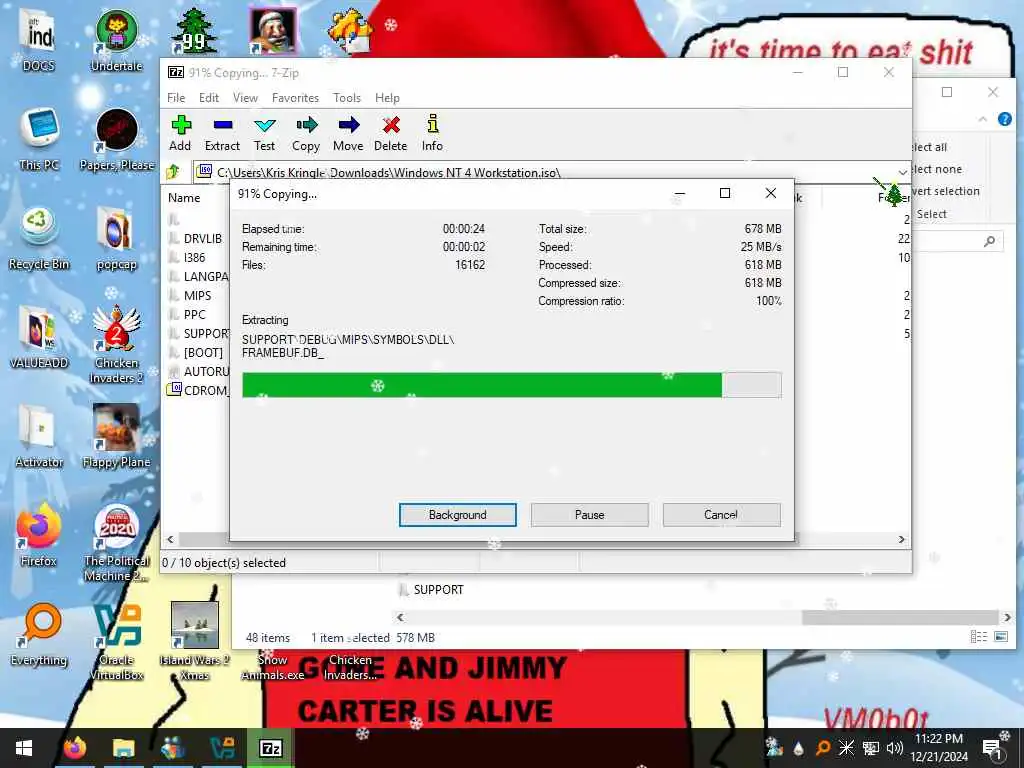Click 7-Zip horizontal scrollbar right arrow
Screen dimensions: 1024x768
click(x=902, y=539)
